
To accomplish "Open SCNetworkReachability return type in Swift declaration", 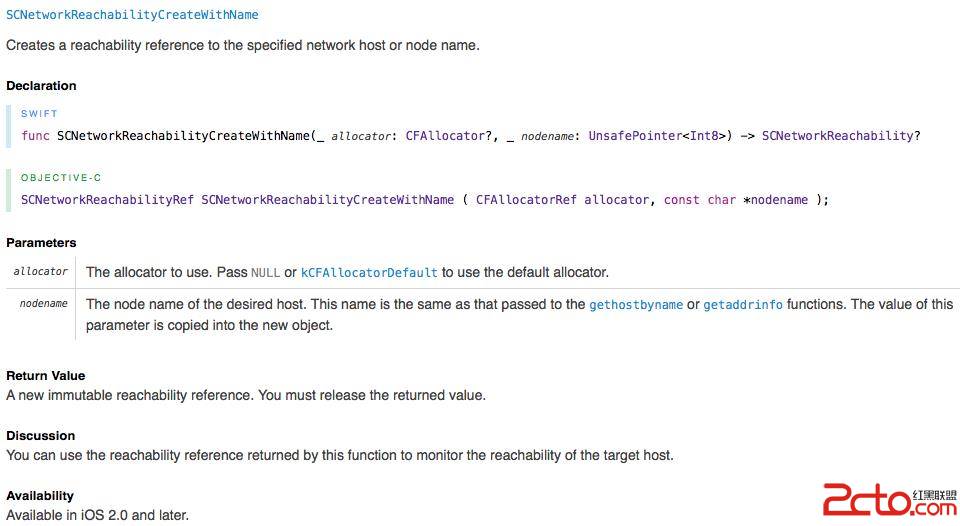I will [x=837, y=136].
